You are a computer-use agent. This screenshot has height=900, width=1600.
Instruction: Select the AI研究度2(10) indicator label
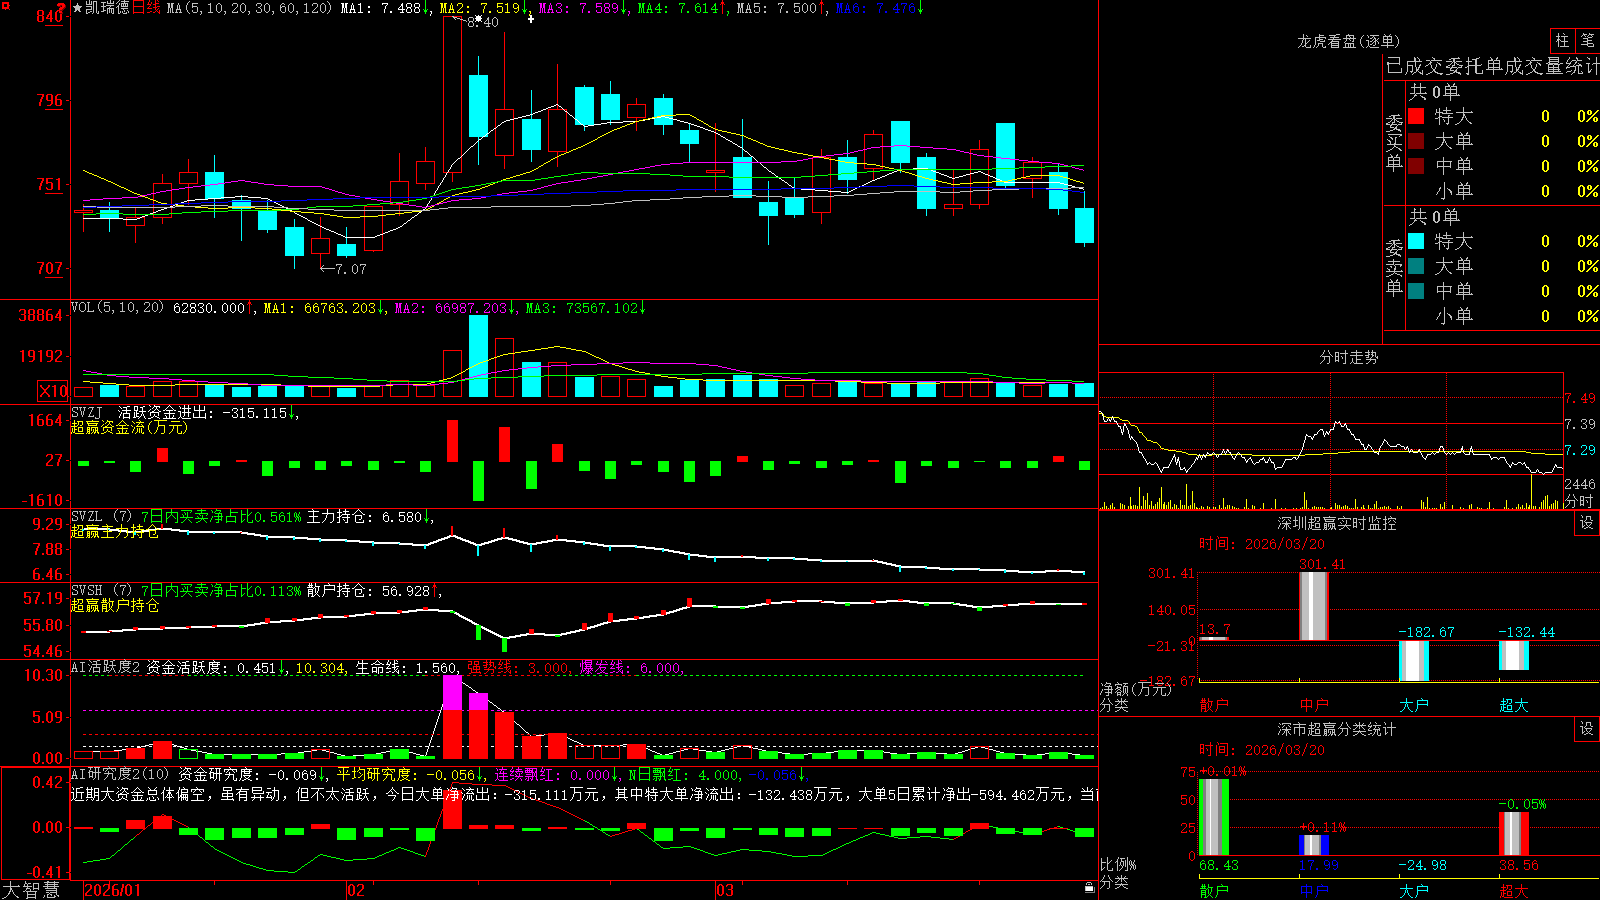[120, 774]
